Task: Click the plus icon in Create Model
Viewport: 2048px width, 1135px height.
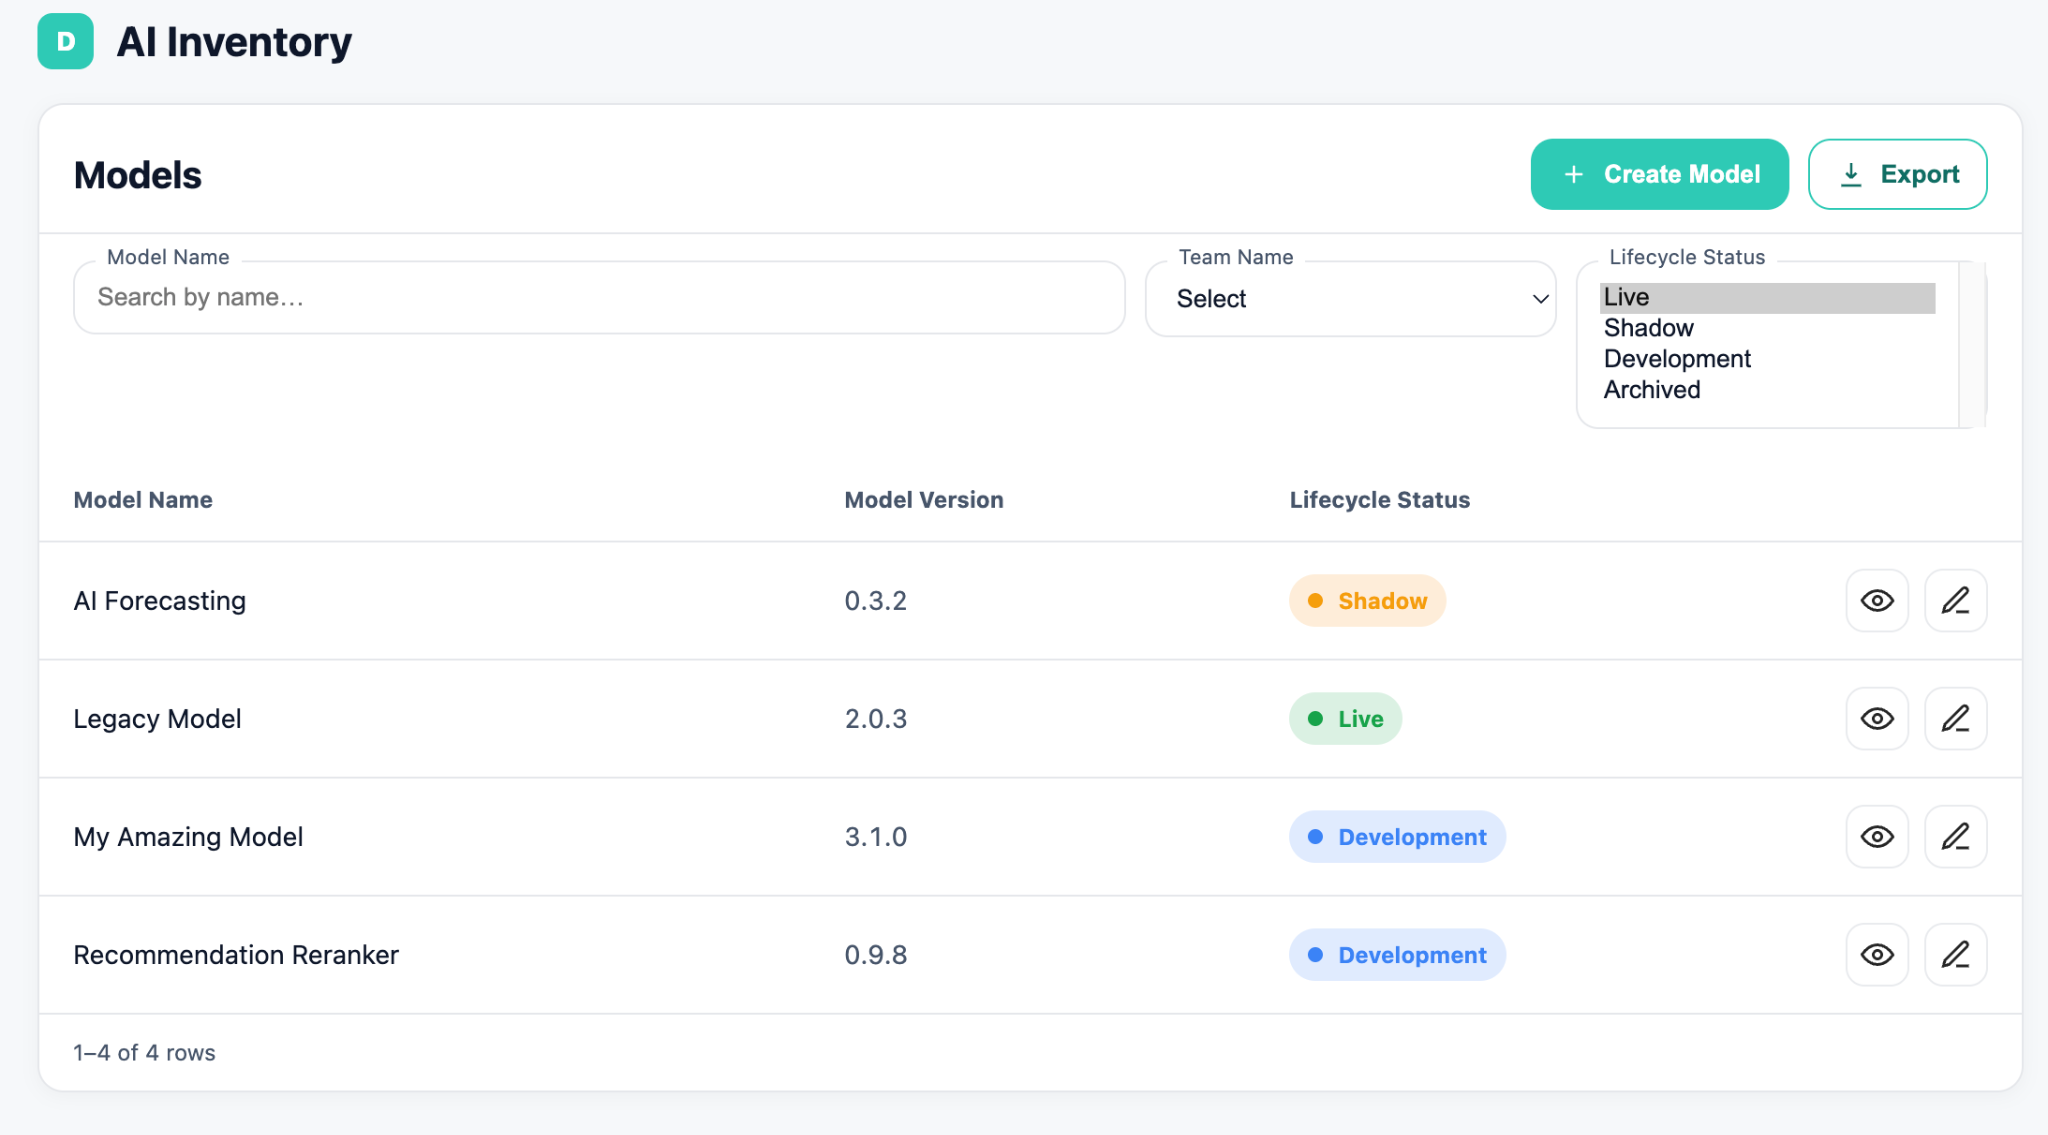Action: pos(1573,173)
